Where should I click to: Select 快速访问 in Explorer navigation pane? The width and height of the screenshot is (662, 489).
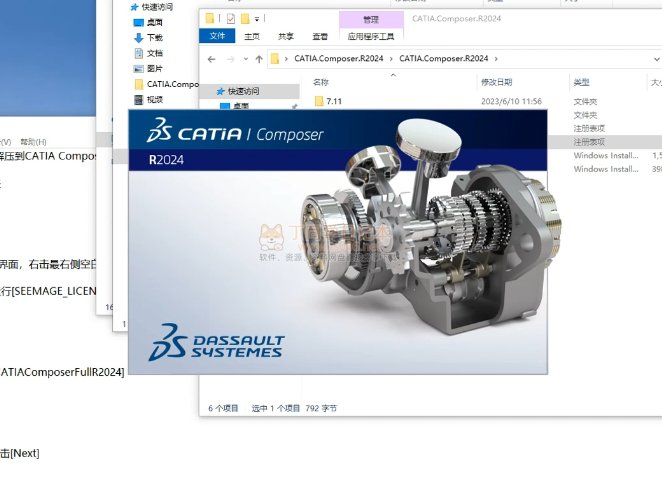(x=243, y=90)
